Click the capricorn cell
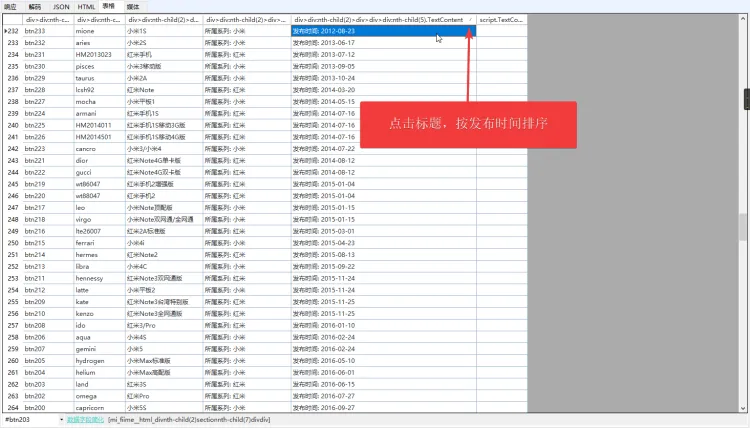The height and width of the screenshot is (428, 750). (x=99, y=408)
